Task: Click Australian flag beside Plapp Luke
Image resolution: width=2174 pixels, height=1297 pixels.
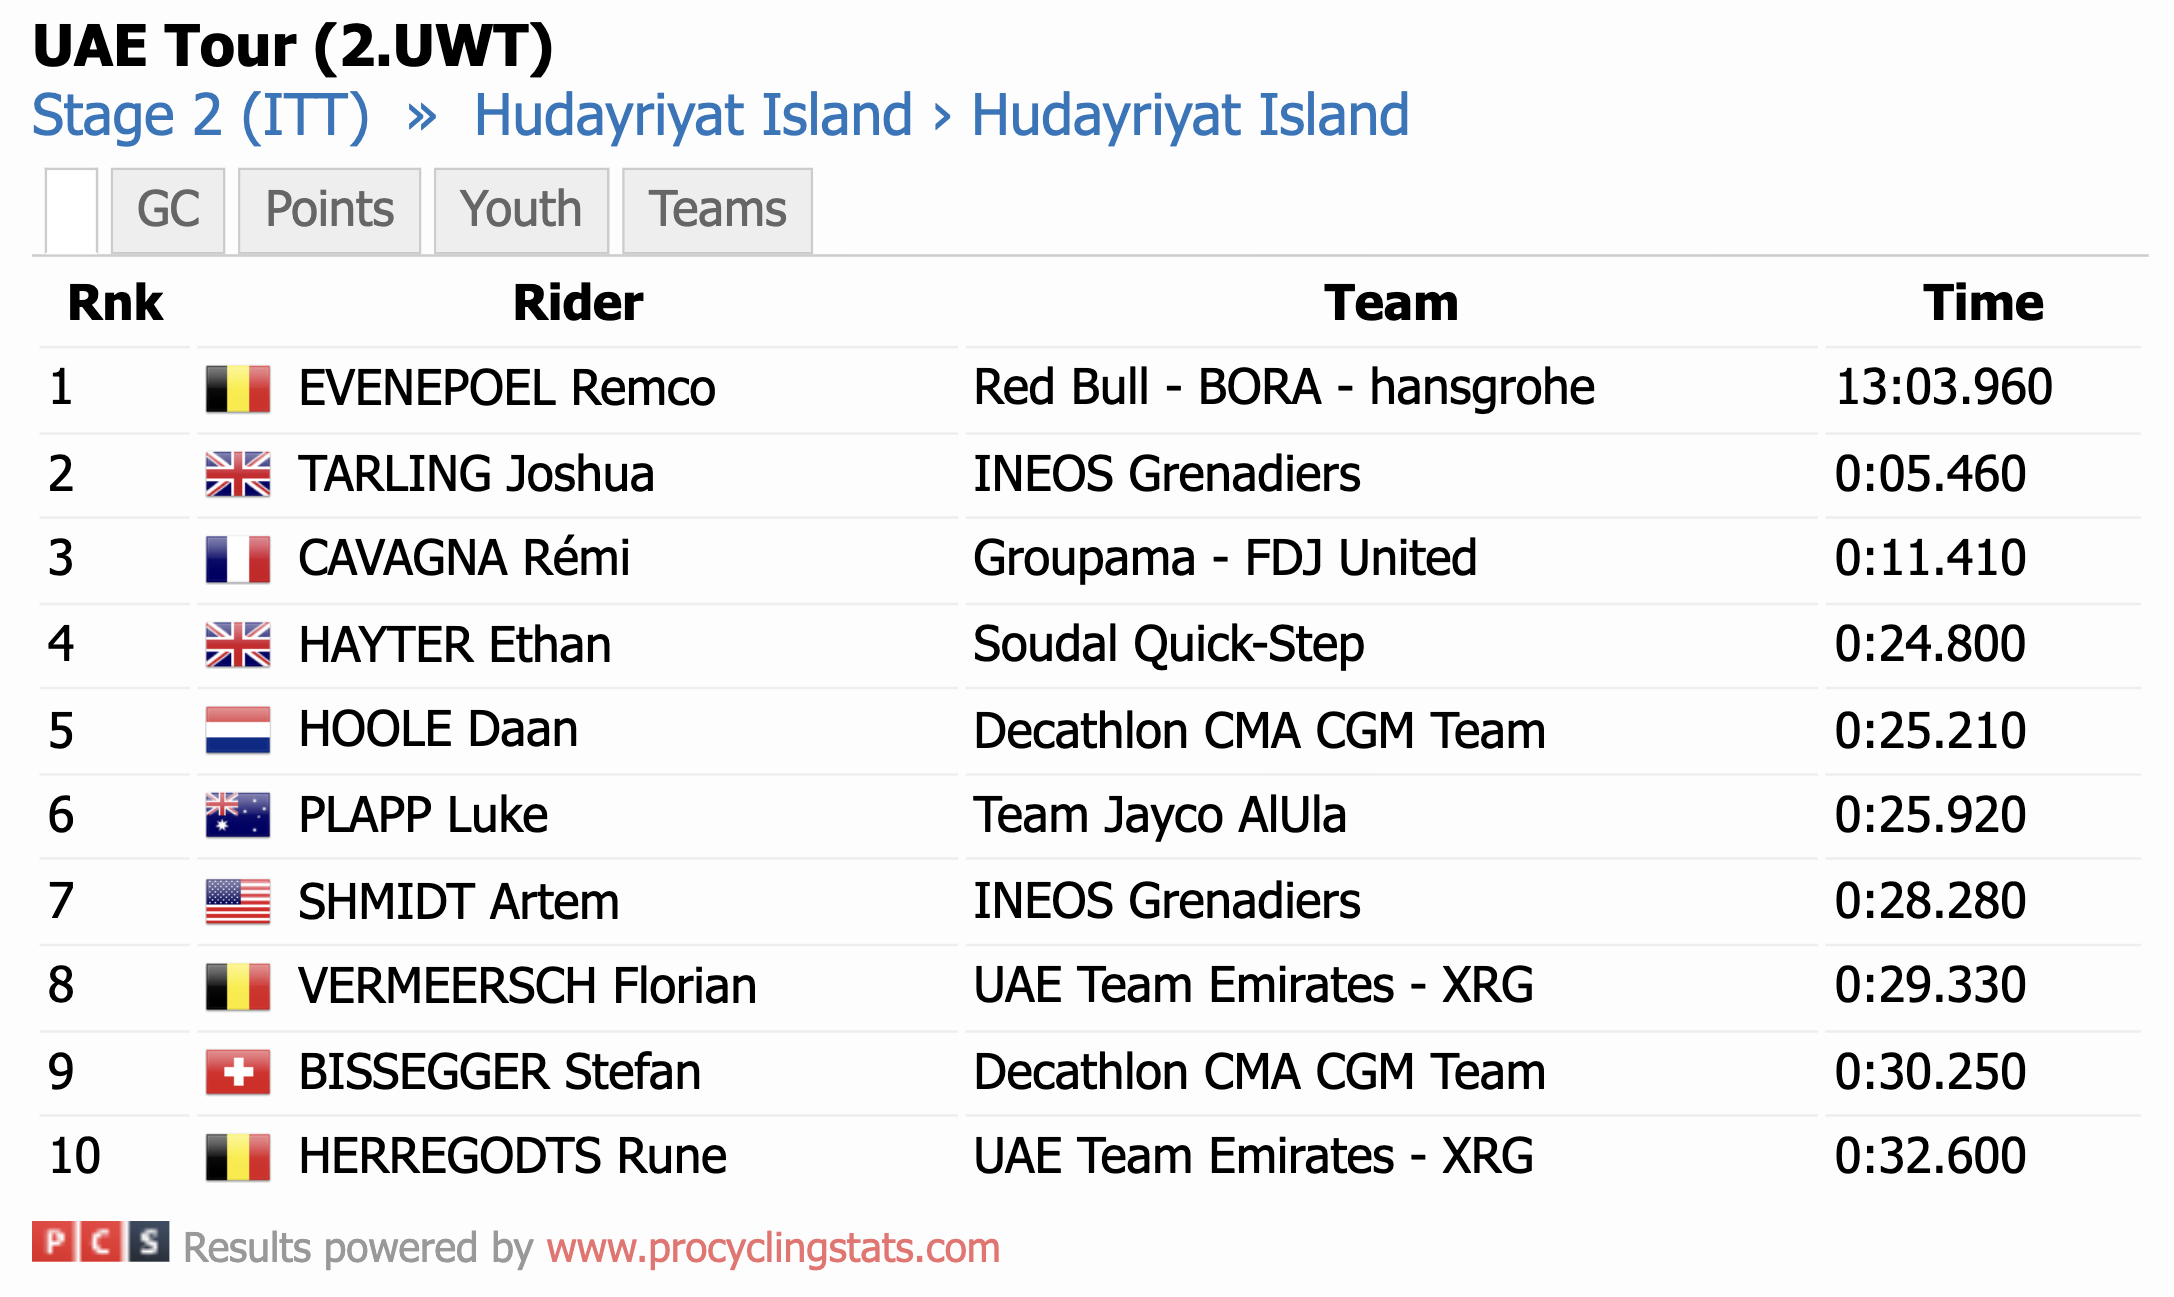Action: coord(237,815)
